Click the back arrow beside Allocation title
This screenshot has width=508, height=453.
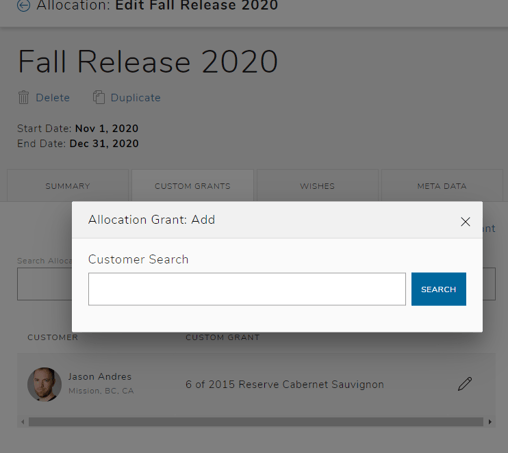coord(23,5)
